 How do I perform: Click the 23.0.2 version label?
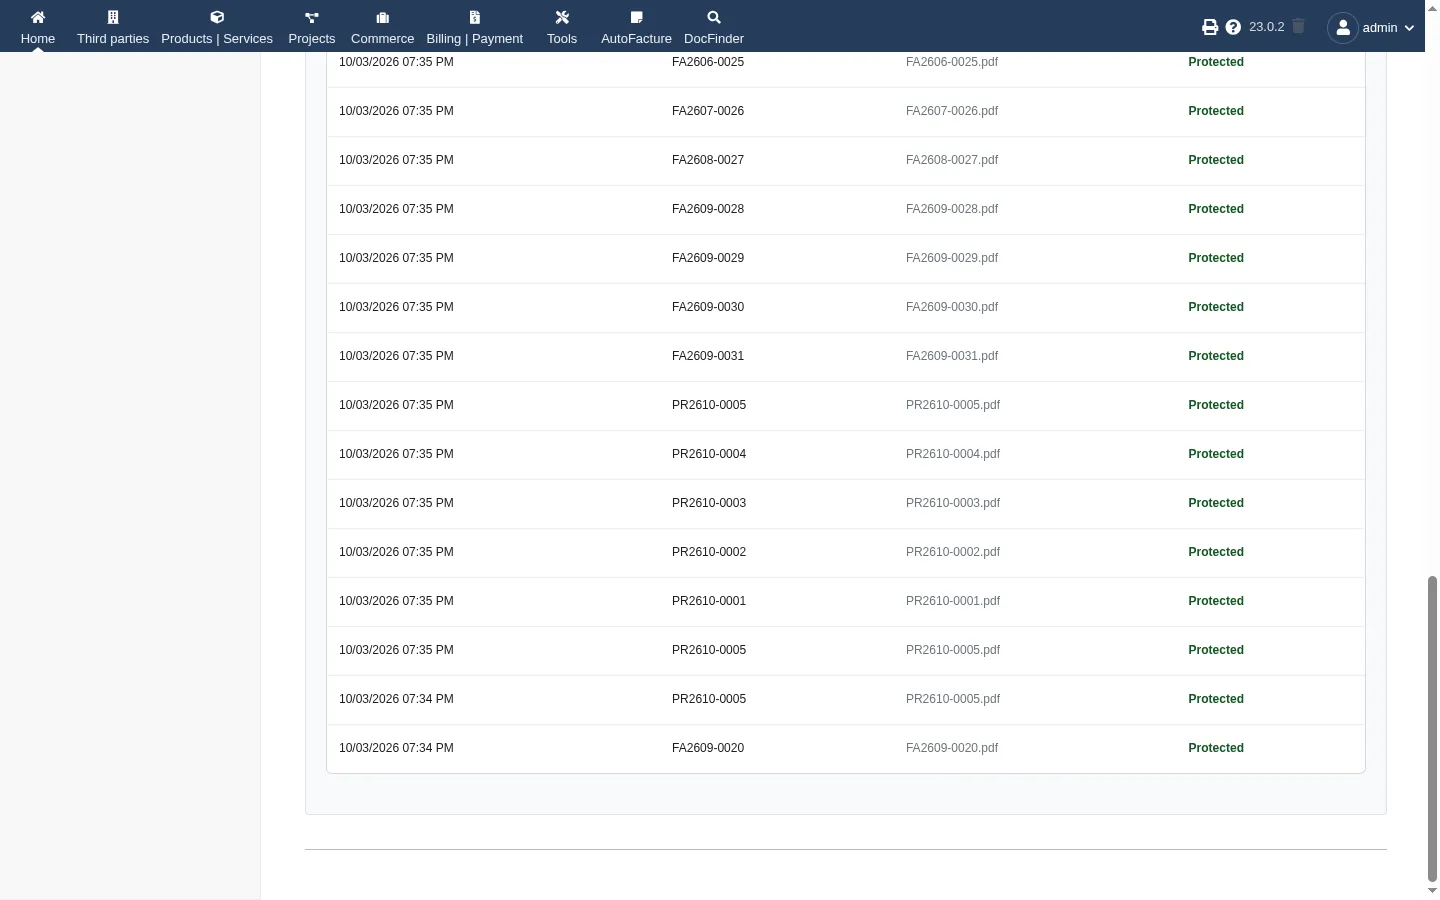pos(1267,27)
